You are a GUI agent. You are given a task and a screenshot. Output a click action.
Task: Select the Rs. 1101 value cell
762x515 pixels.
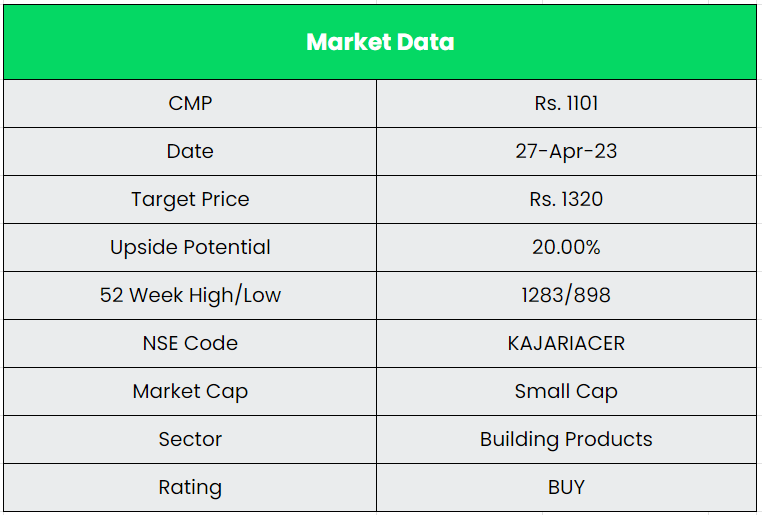coord(566,103)
